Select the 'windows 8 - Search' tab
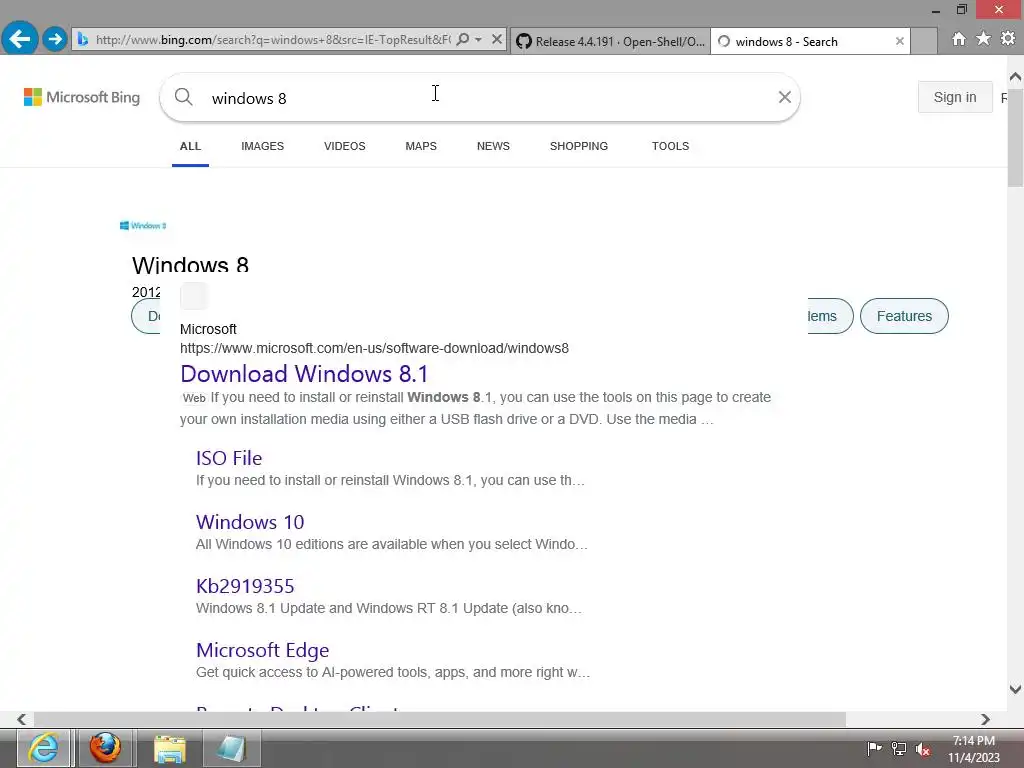 [810, 41]
